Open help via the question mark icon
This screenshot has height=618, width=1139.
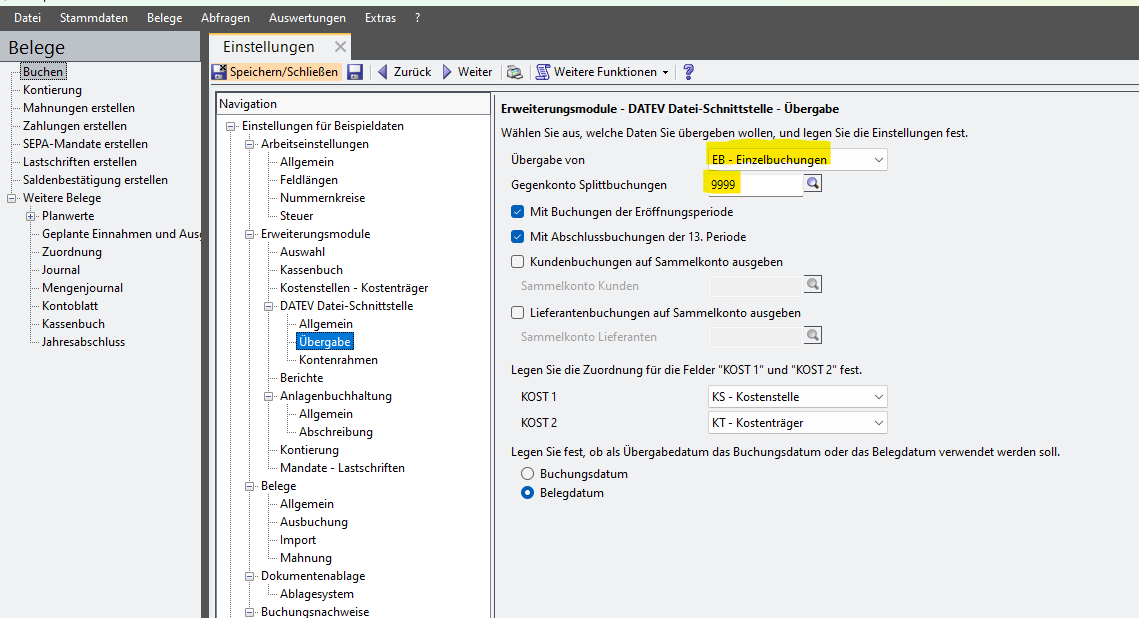pos(688,72)
